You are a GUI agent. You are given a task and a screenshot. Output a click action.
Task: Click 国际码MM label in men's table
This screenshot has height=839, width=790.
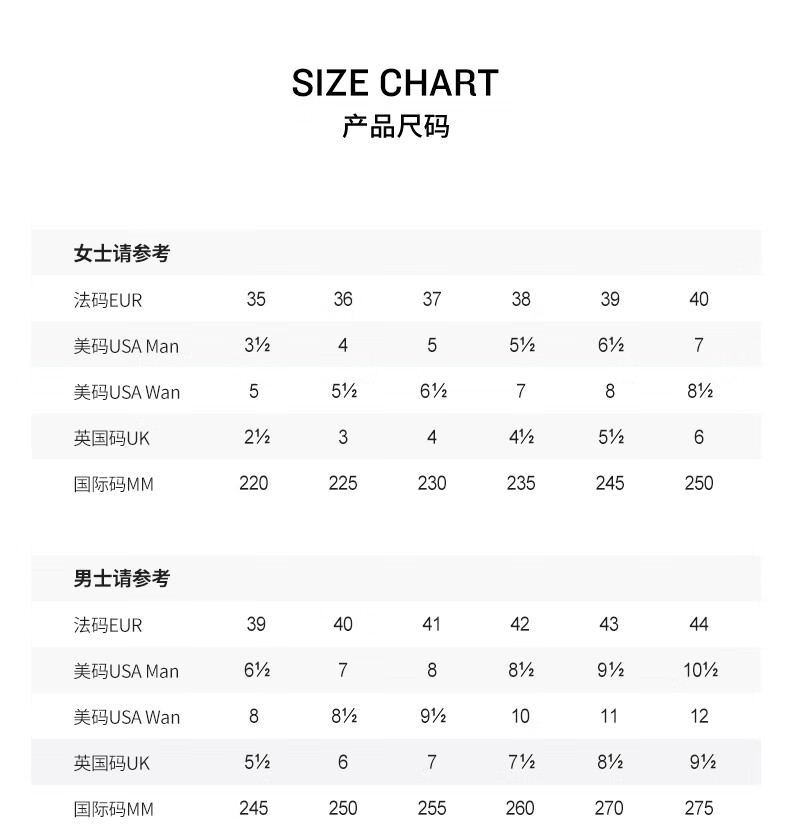[x=113, y=808]
